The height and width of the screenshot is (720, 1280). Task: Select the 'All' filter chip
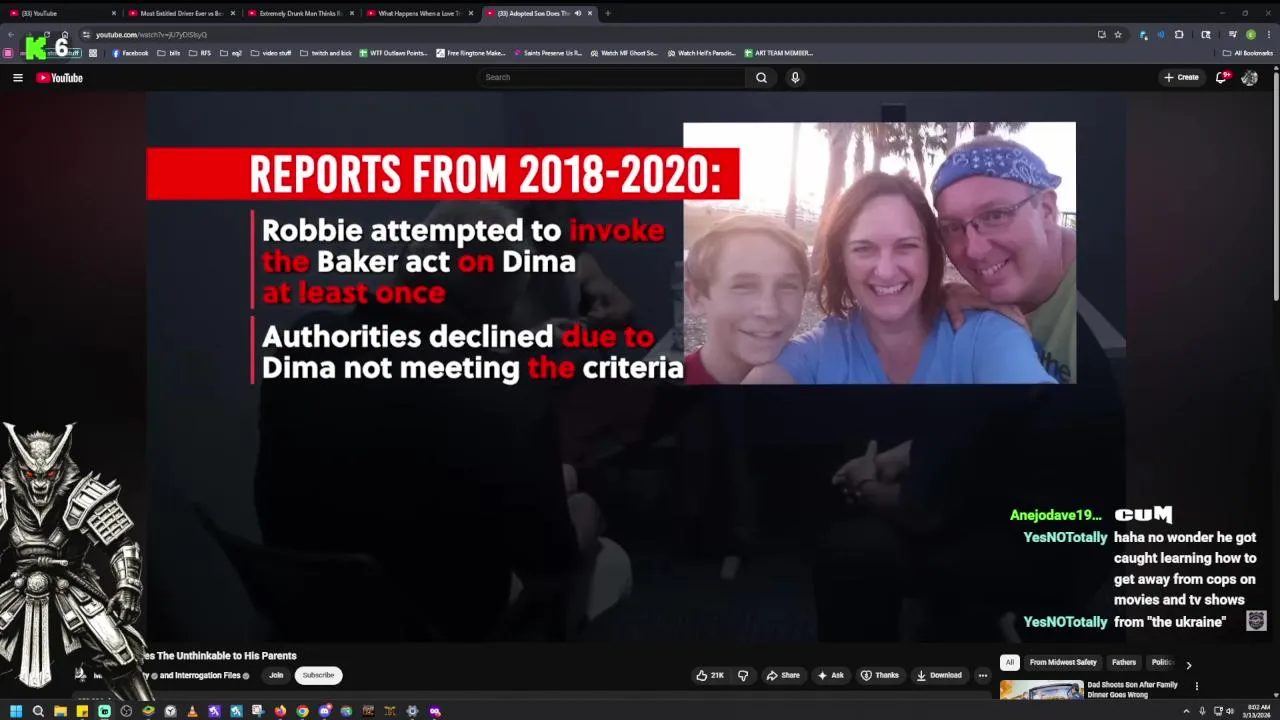click(x=1010, y=662)
